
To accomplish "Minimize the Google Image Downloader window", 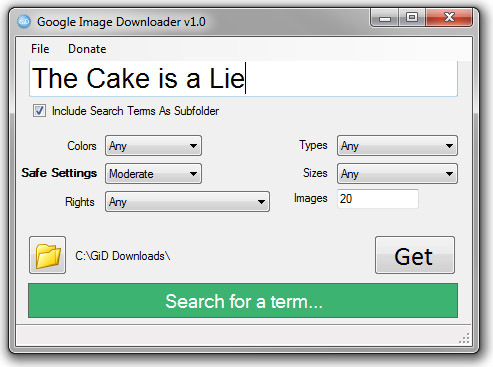I will coord(384,18).
